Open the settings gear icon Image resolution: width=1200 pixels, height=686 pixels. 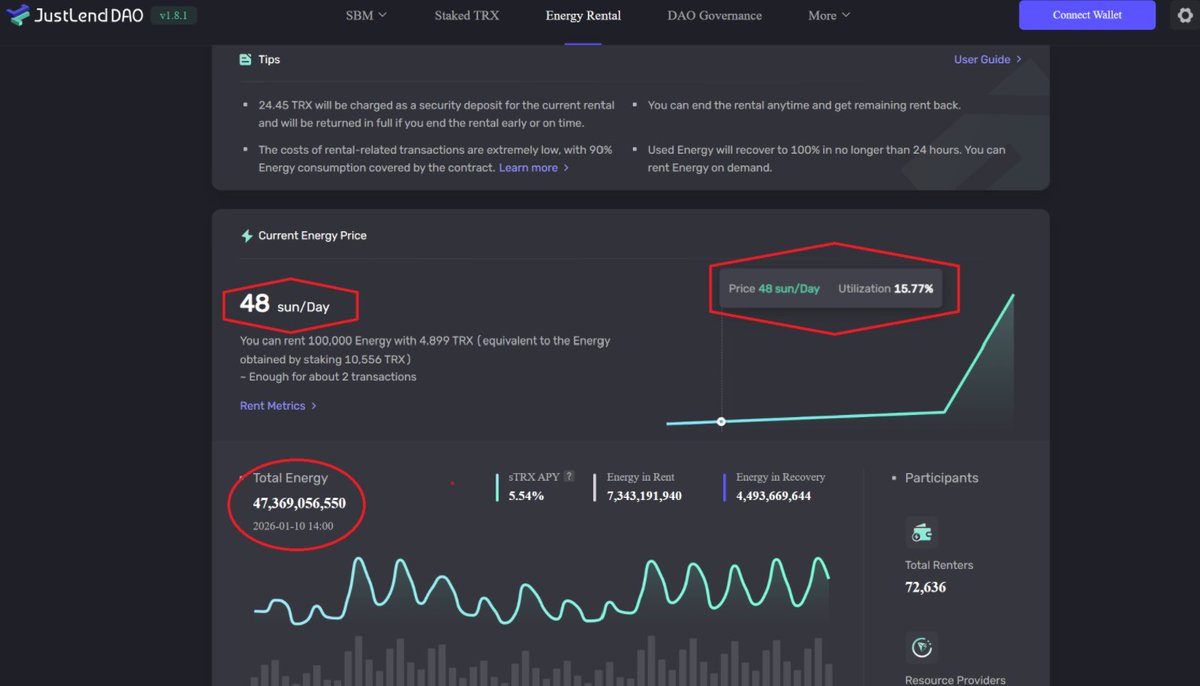1185,15
